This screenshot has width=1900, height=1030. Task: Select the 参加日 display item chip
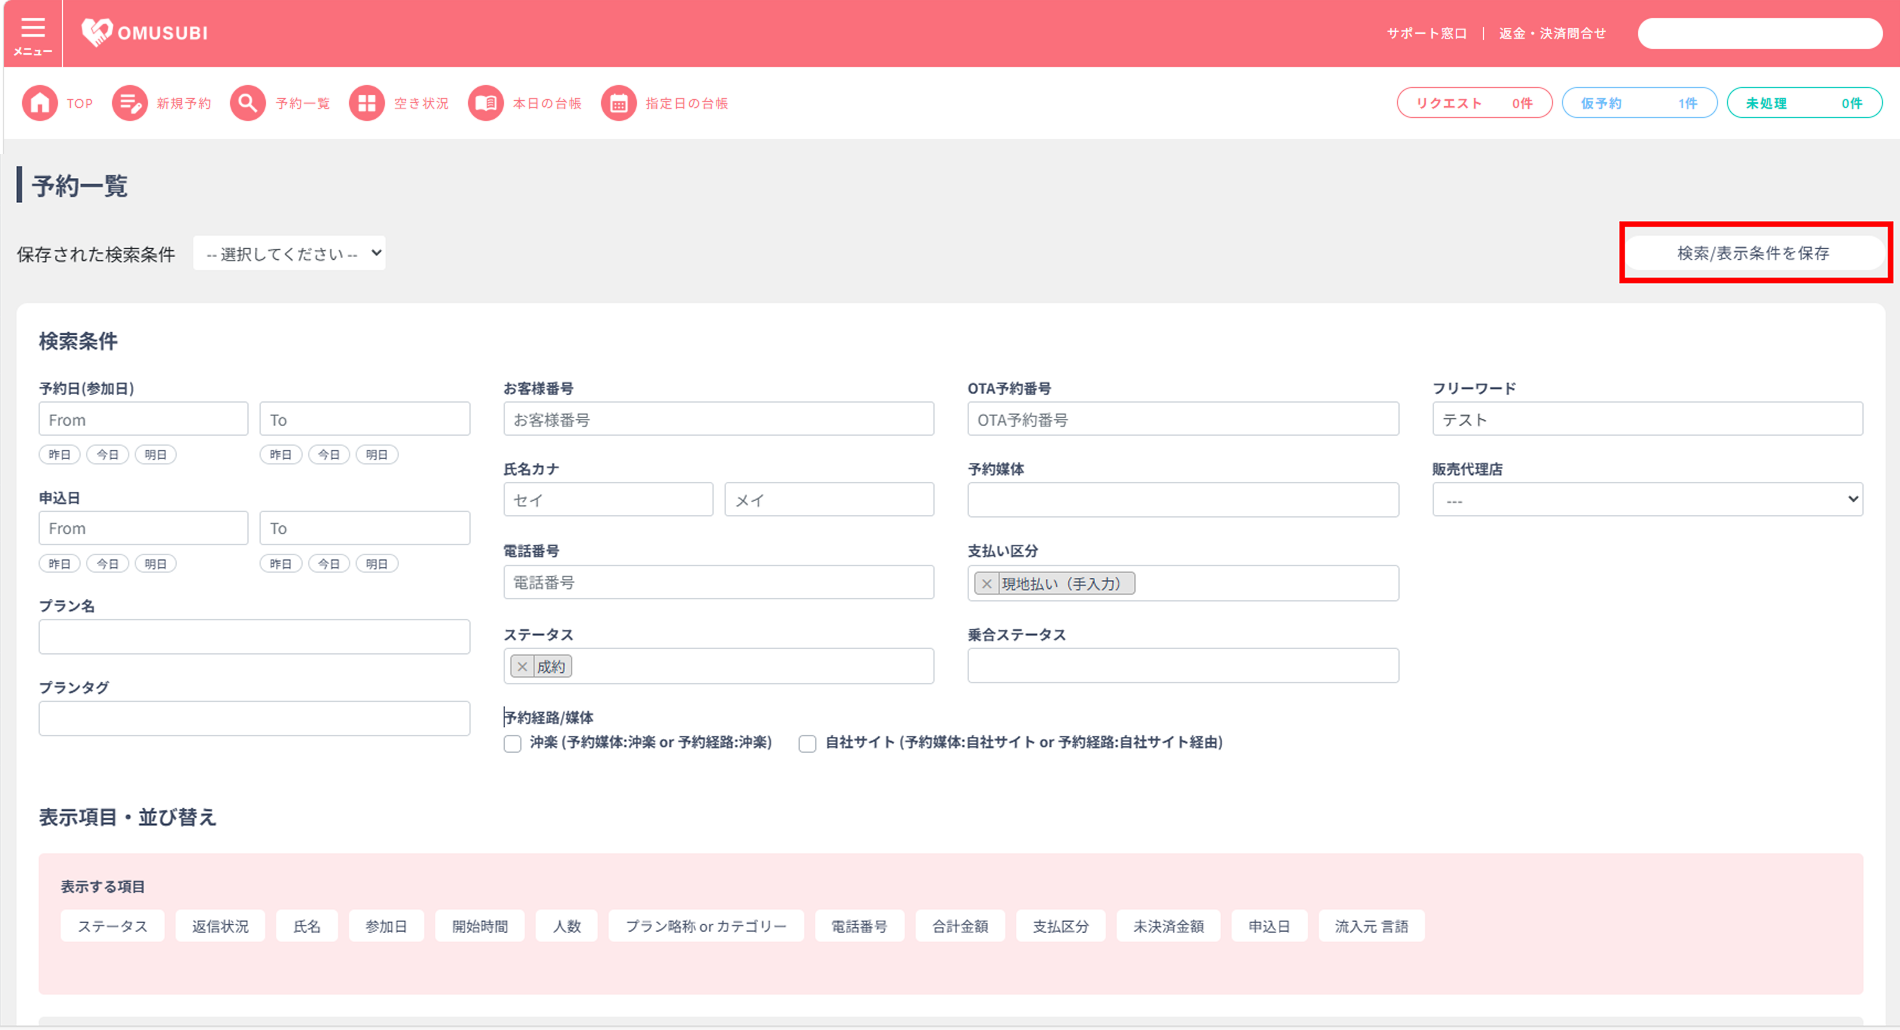click(386, 926)
